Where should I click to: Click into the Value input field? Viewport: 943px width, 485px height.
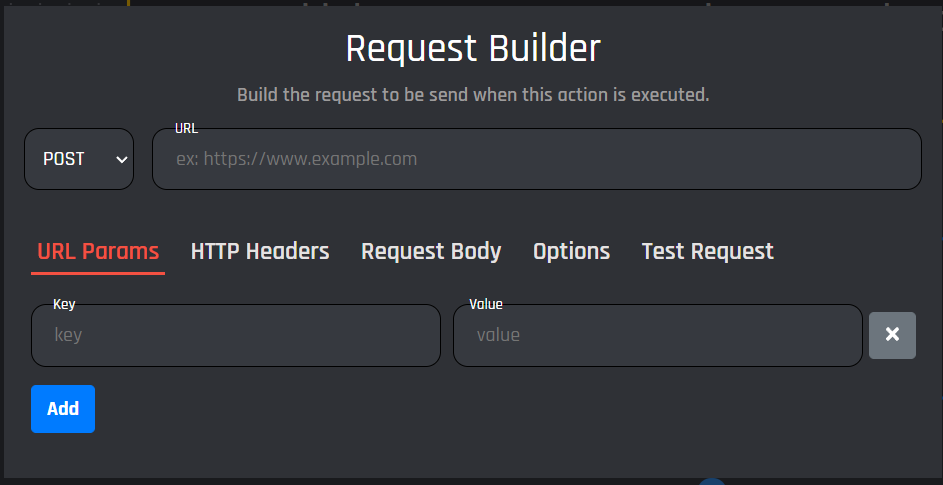(657, 335)
